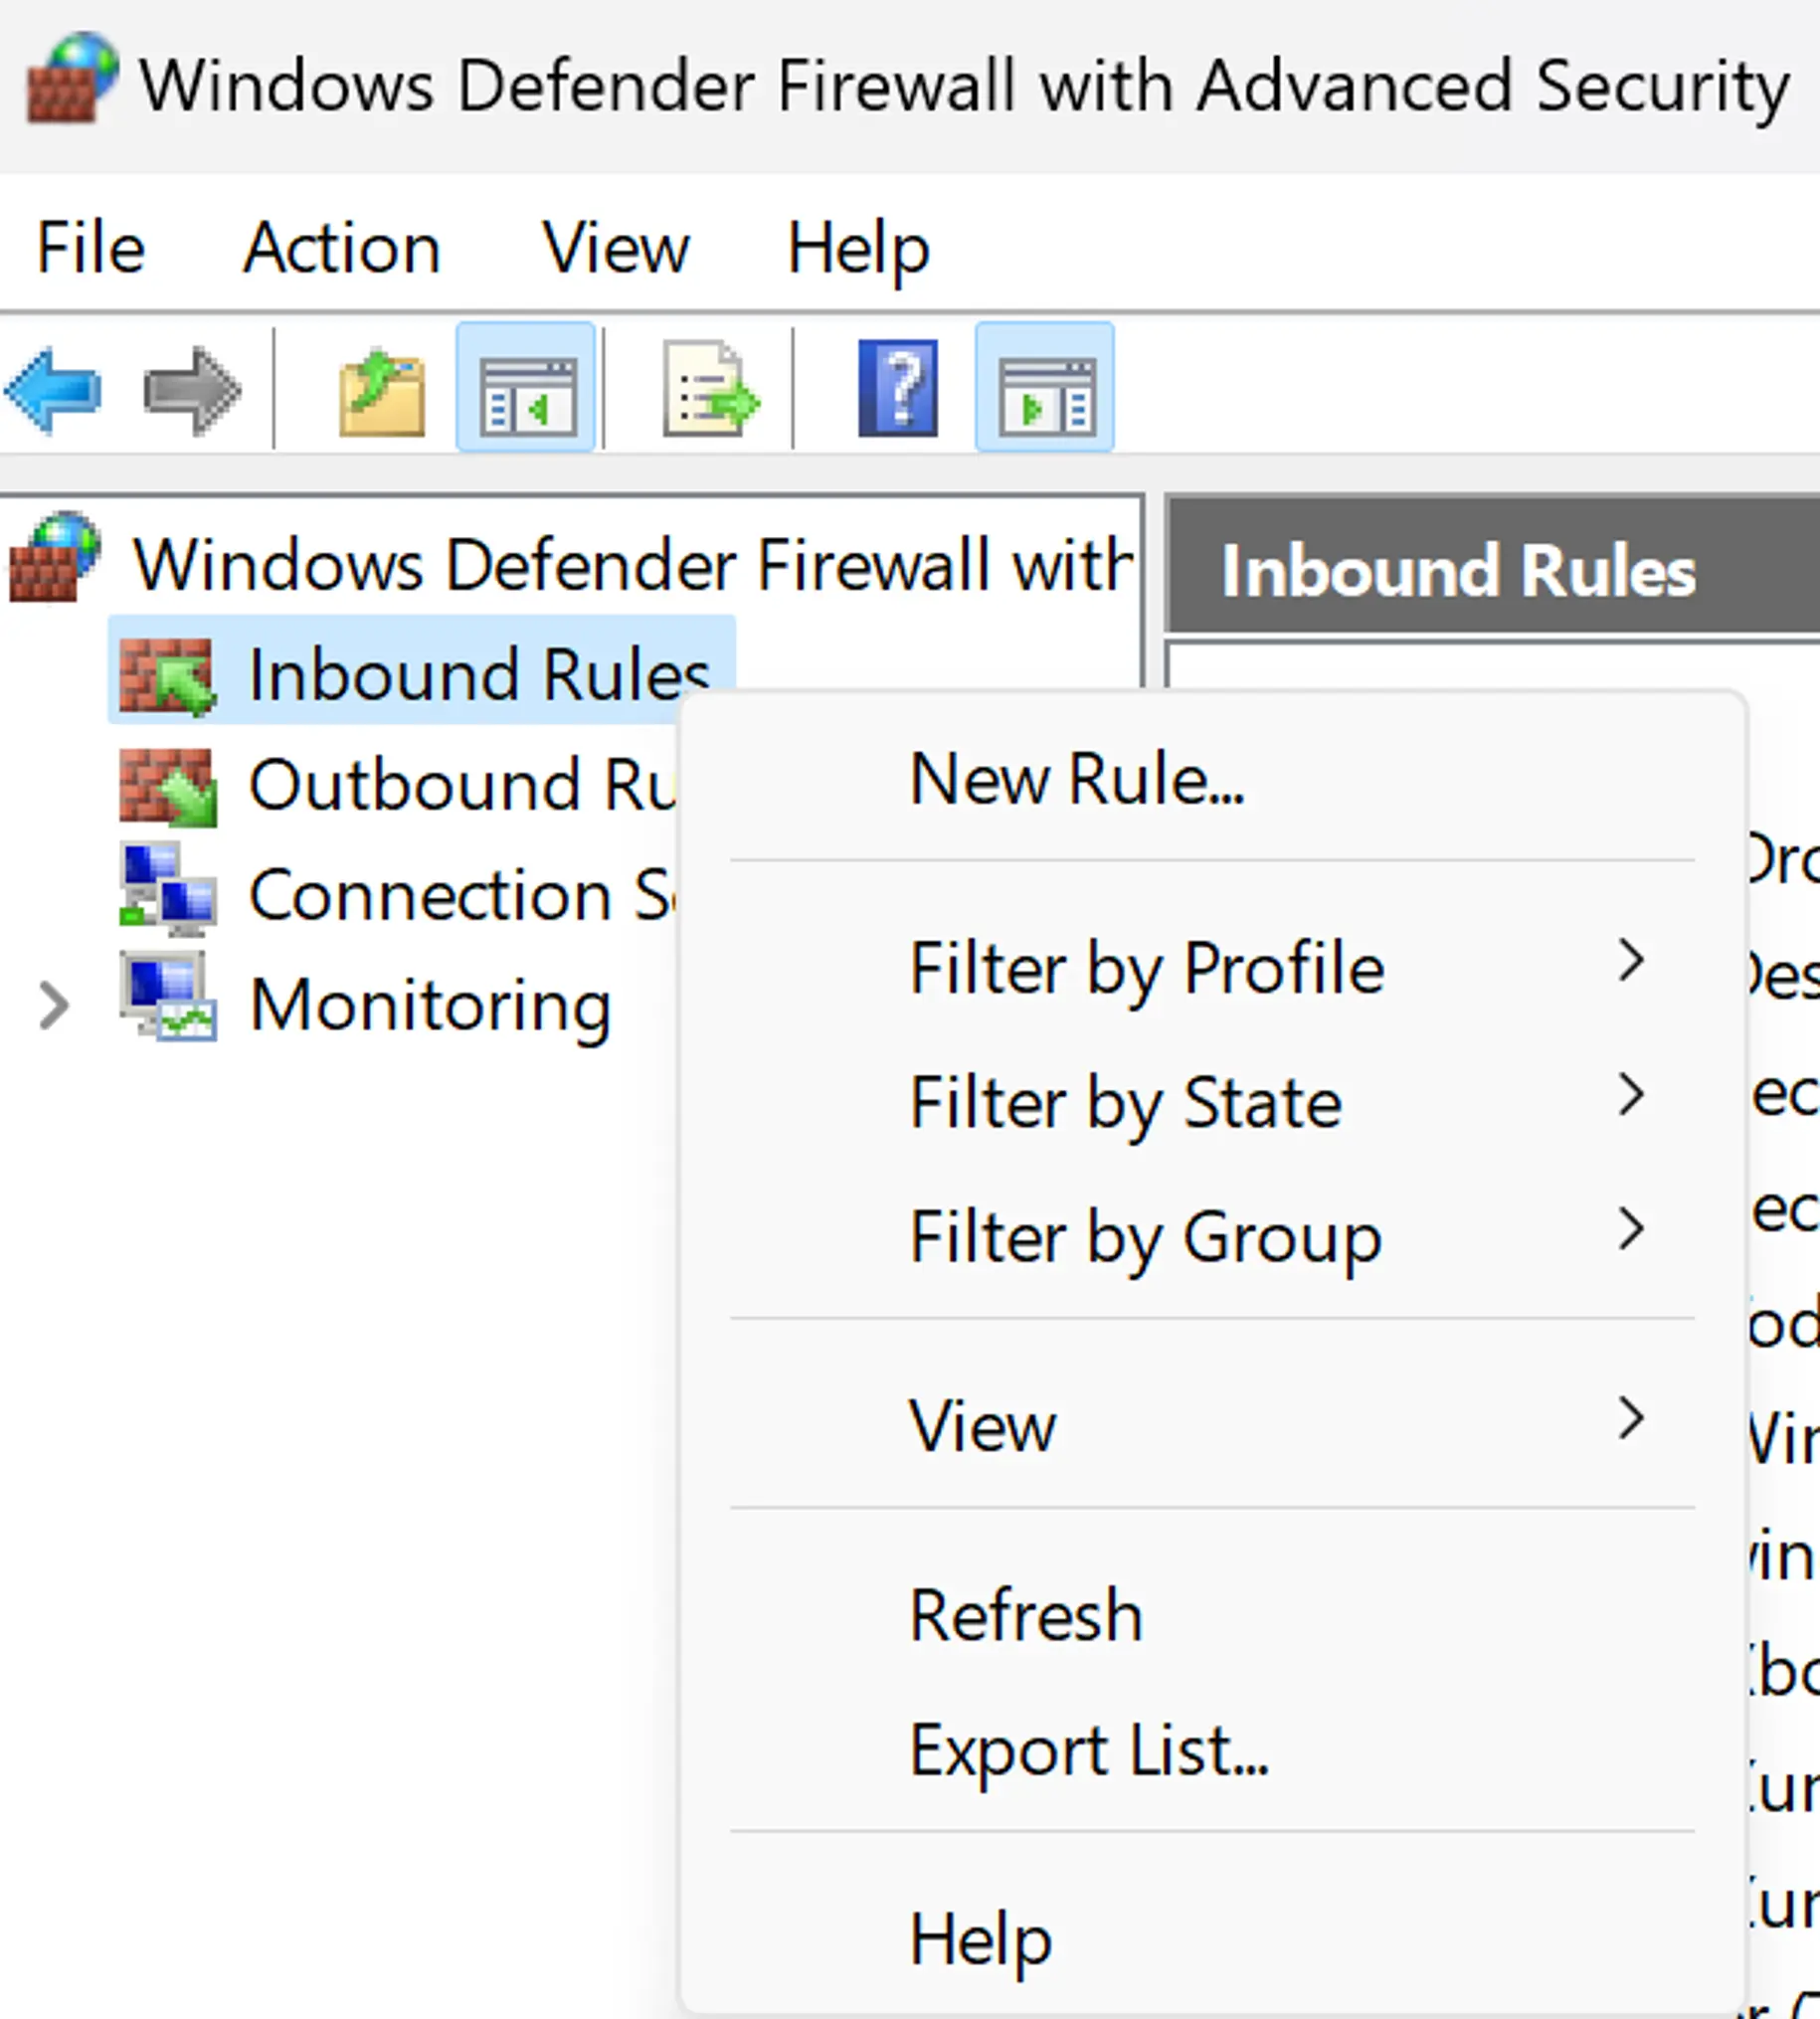Open the File menu

(91, 248)
